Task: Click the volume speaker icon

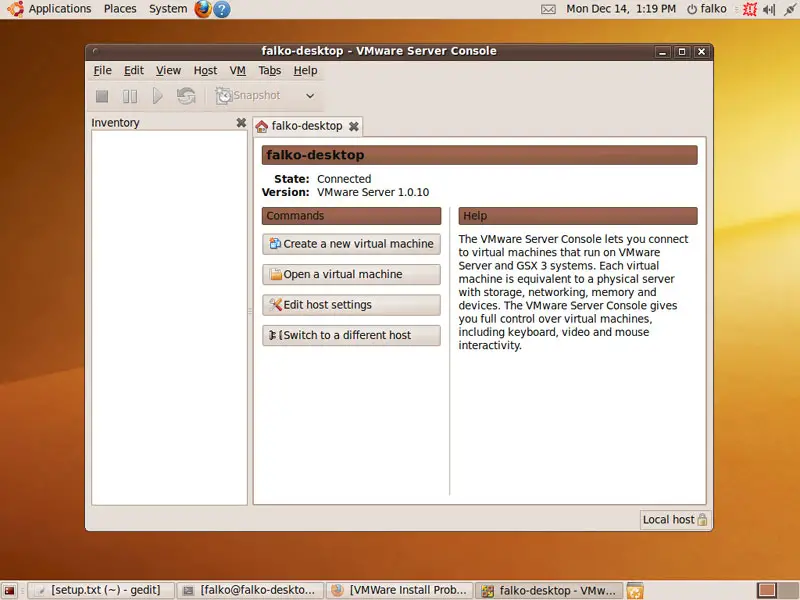Action: (769, 9)
